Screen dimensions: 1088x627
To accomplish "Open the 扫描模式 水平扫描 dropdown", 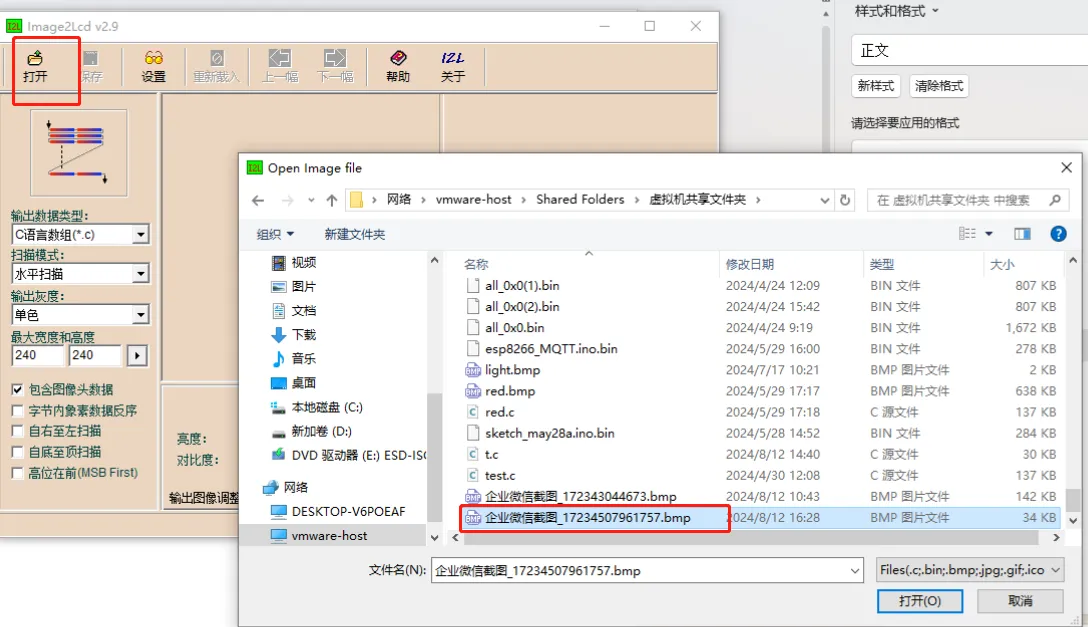I will [x=140, y=274].
